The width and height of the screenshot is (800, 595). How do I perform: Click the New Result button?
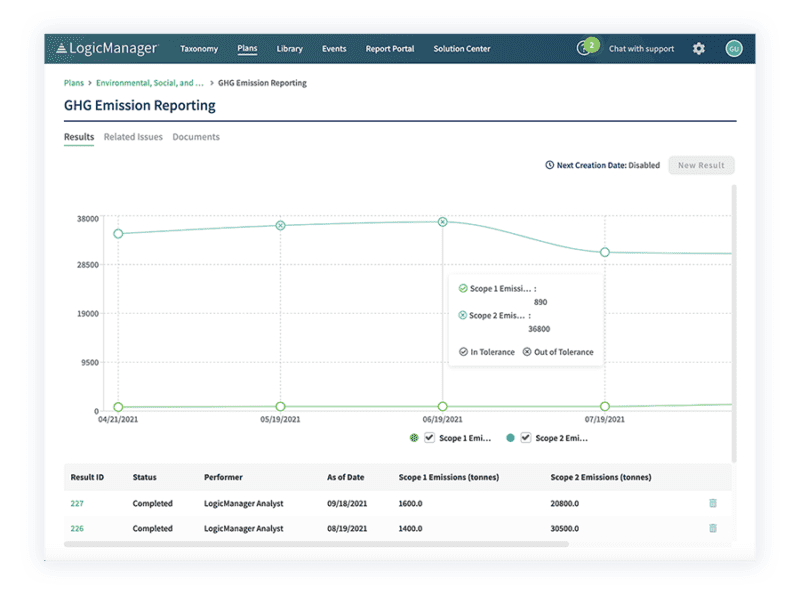click(701, 165)
